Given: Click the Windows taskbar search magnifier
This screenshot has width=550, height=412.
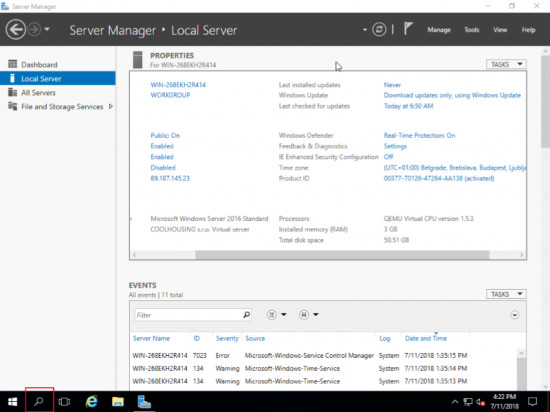Looking at the screenshot, I should point(39,401).
